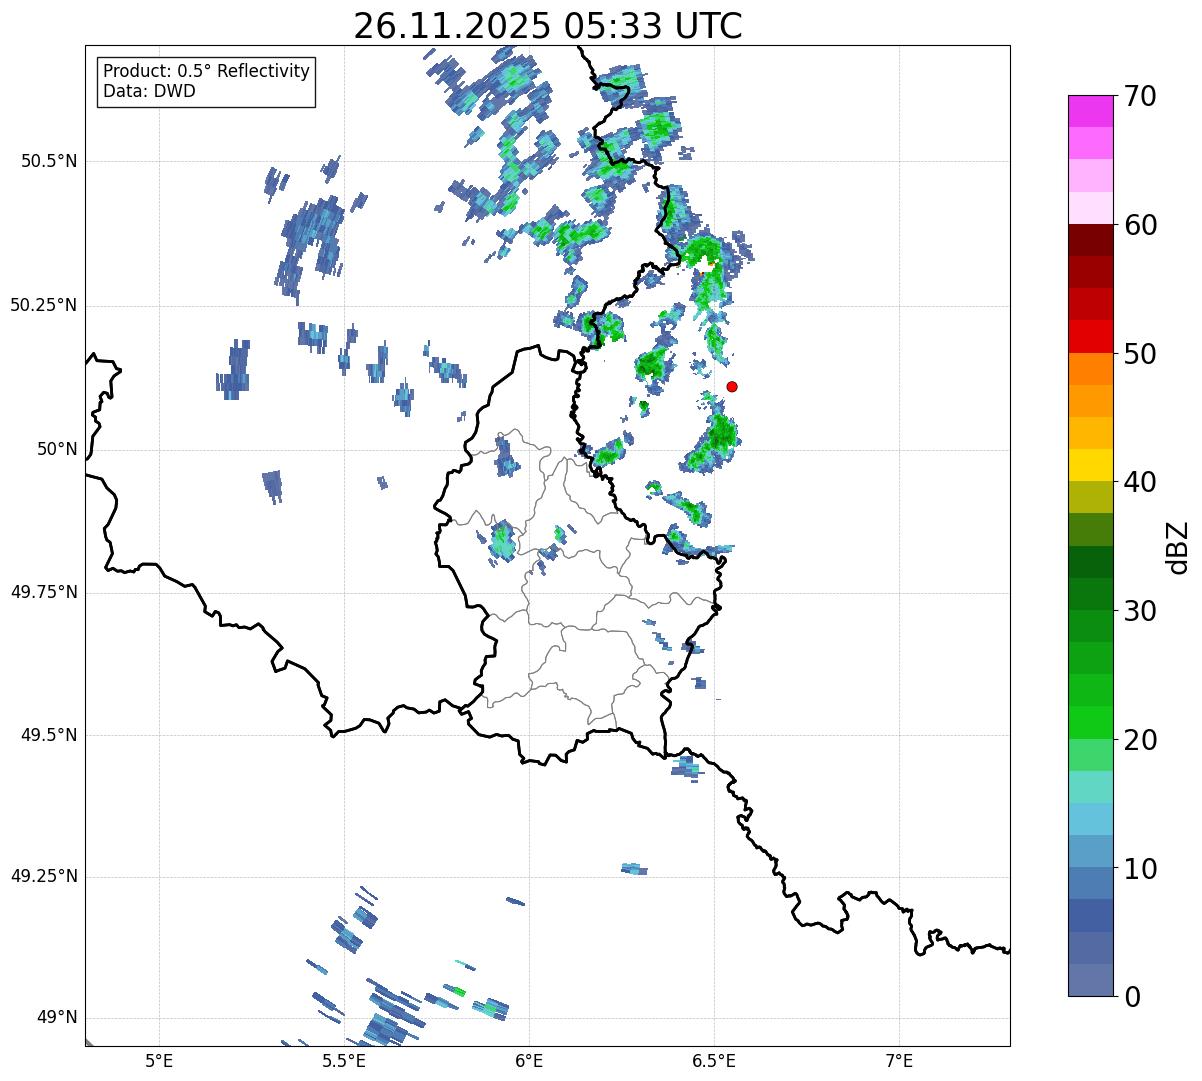This screenshot has height=1081, width=1202.
Task: Click the 49.75°N latitude label
Action: [x=43, y=592]
